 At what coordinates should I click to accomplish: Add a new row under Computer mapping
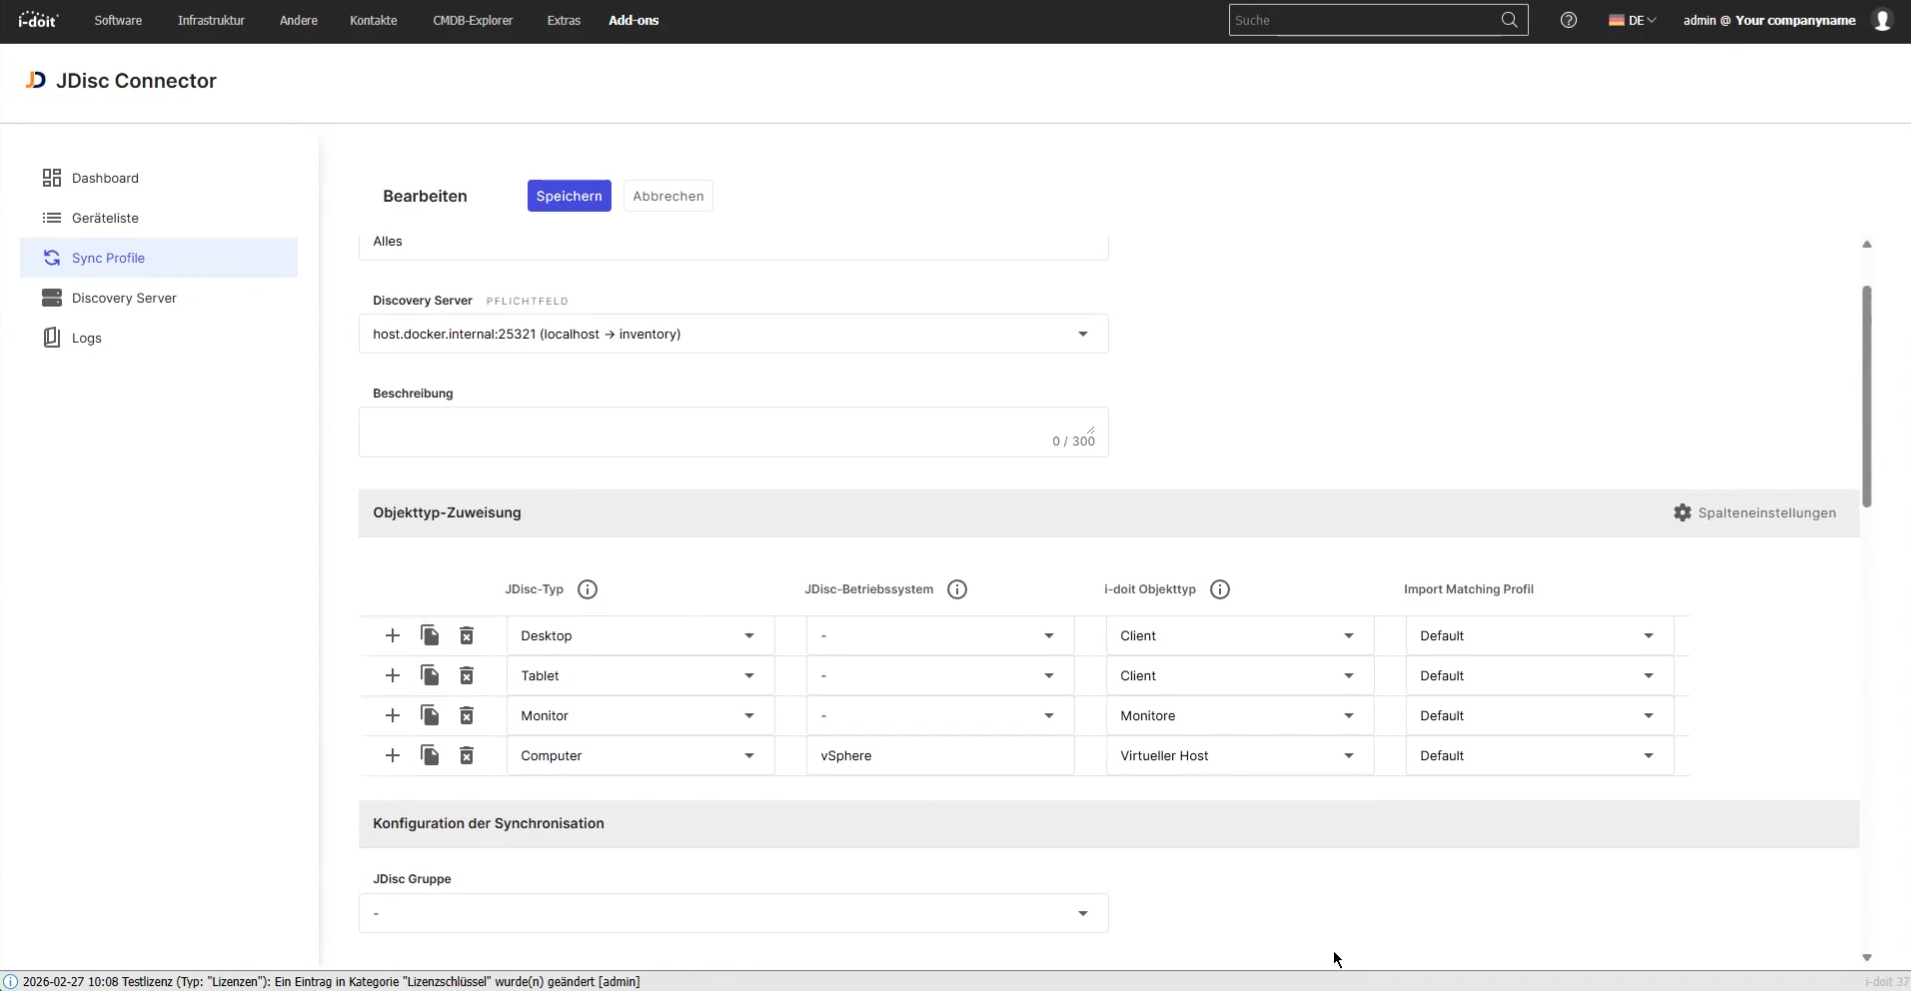point(391,755)
